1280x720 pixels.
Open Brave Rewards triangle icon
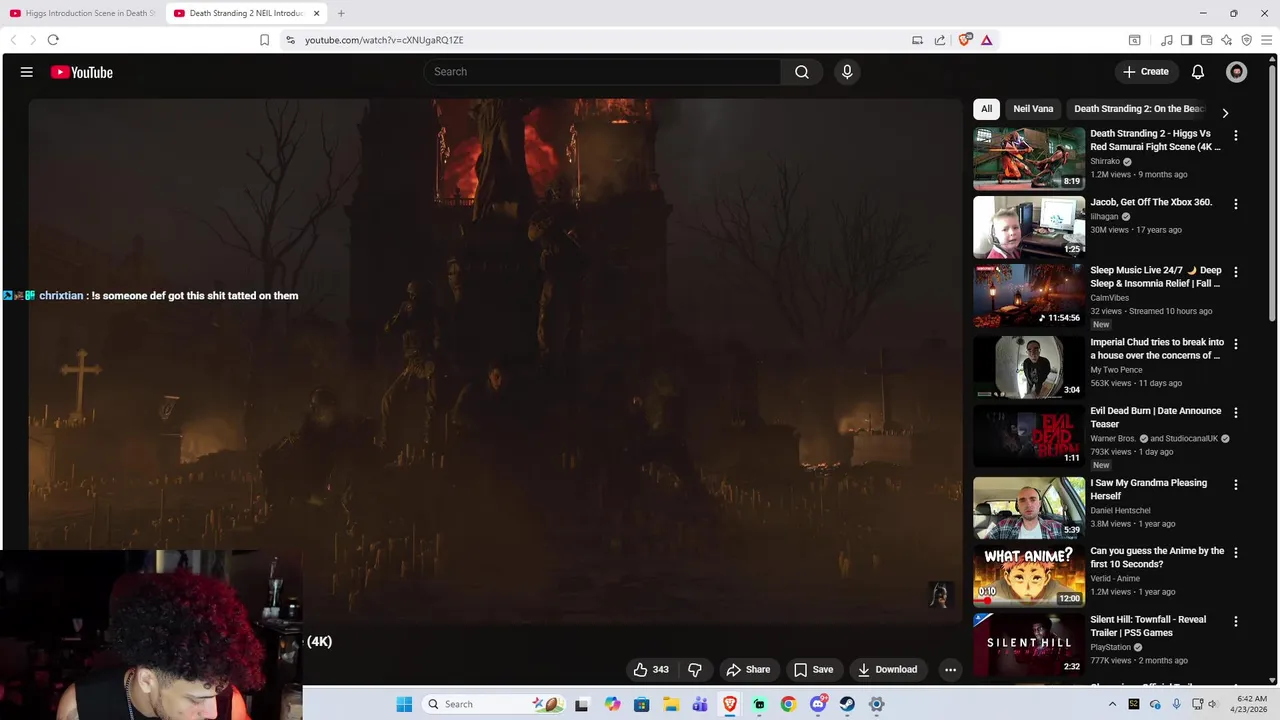point(987,40)
